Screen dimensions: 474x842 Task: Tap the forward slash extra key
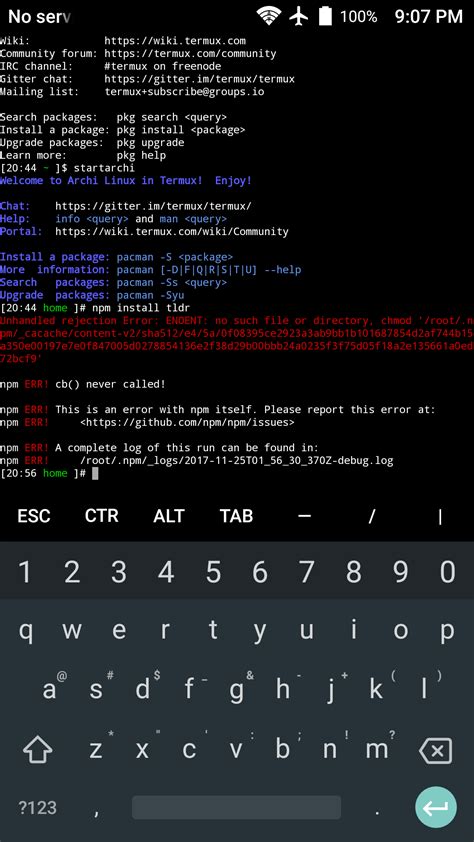tap(371, 516)
